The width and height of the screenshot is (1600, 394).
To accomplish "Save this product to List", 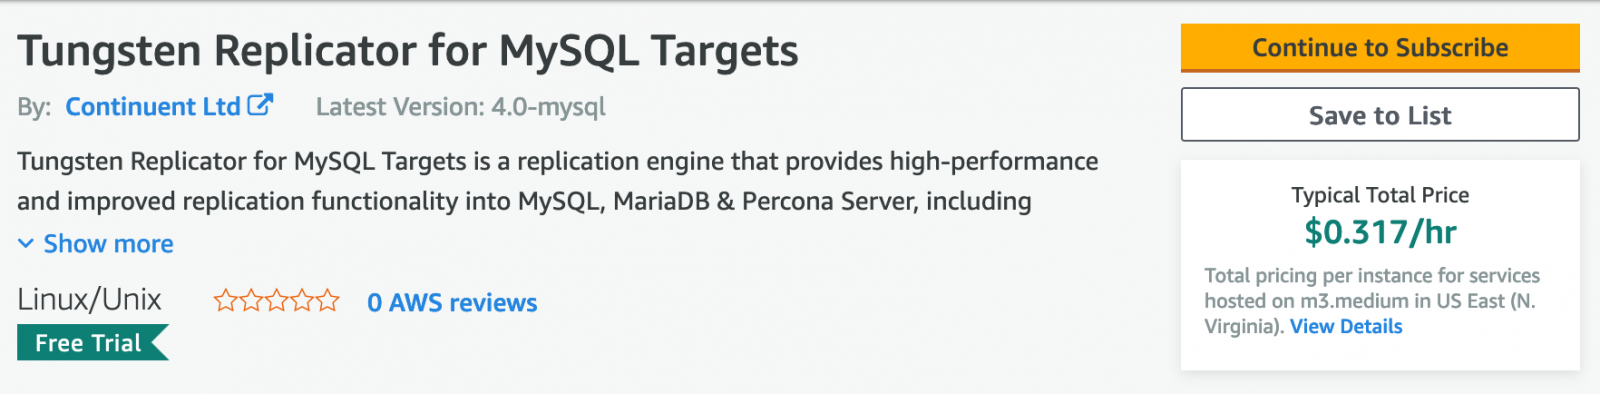I will [x=1380, y=115].
